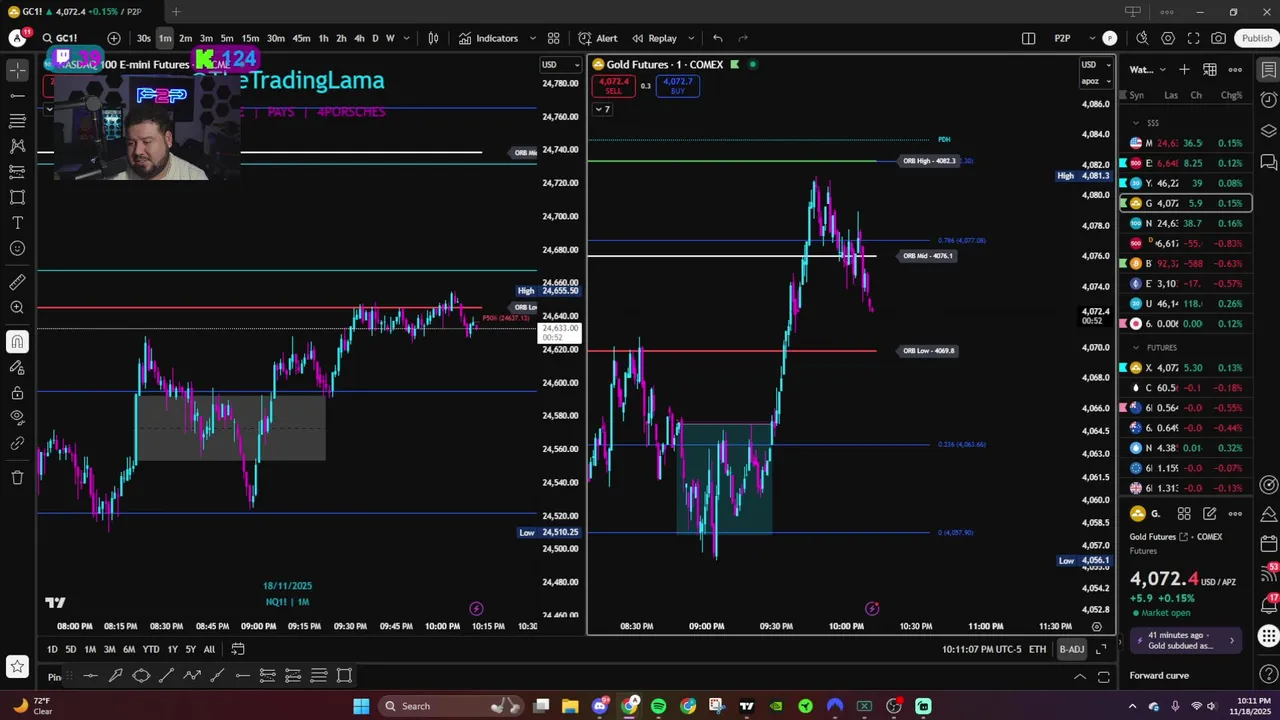Open the quick search lightning icon

click(1142, 38)
